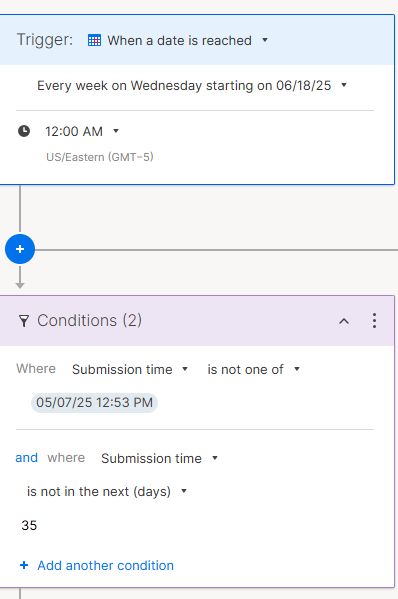
Task: Open 'is not in the next (days)' dropdown
Action: click(107, 491)
